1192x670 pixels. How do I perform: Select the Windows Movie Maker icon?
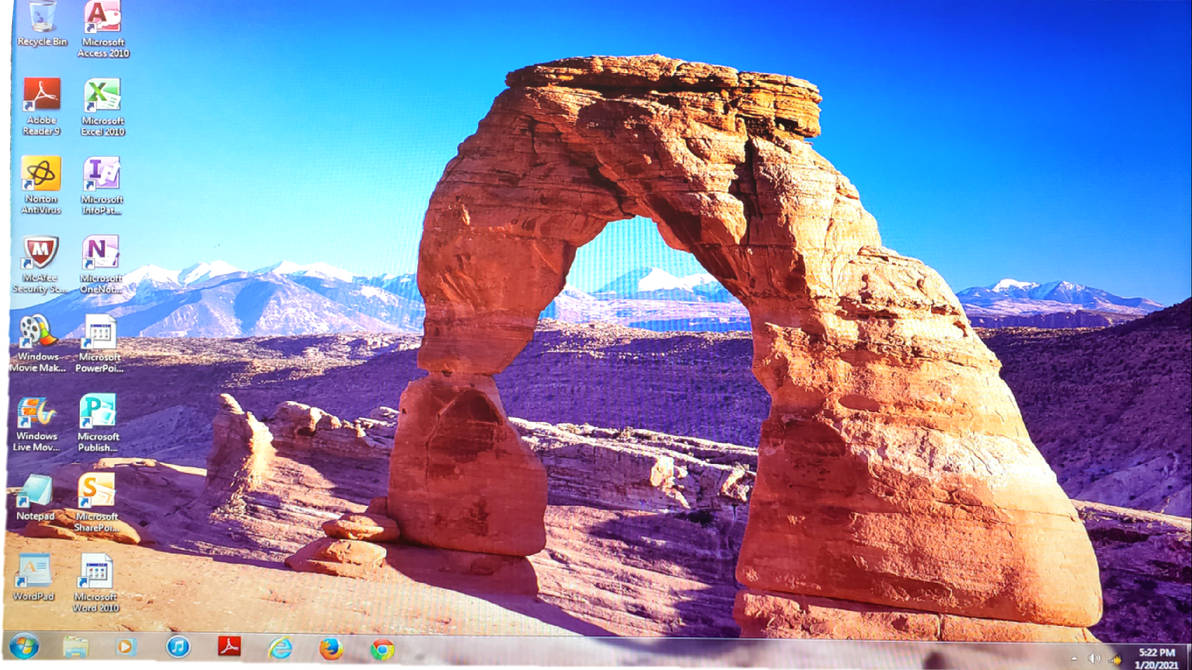coord(37,343)
